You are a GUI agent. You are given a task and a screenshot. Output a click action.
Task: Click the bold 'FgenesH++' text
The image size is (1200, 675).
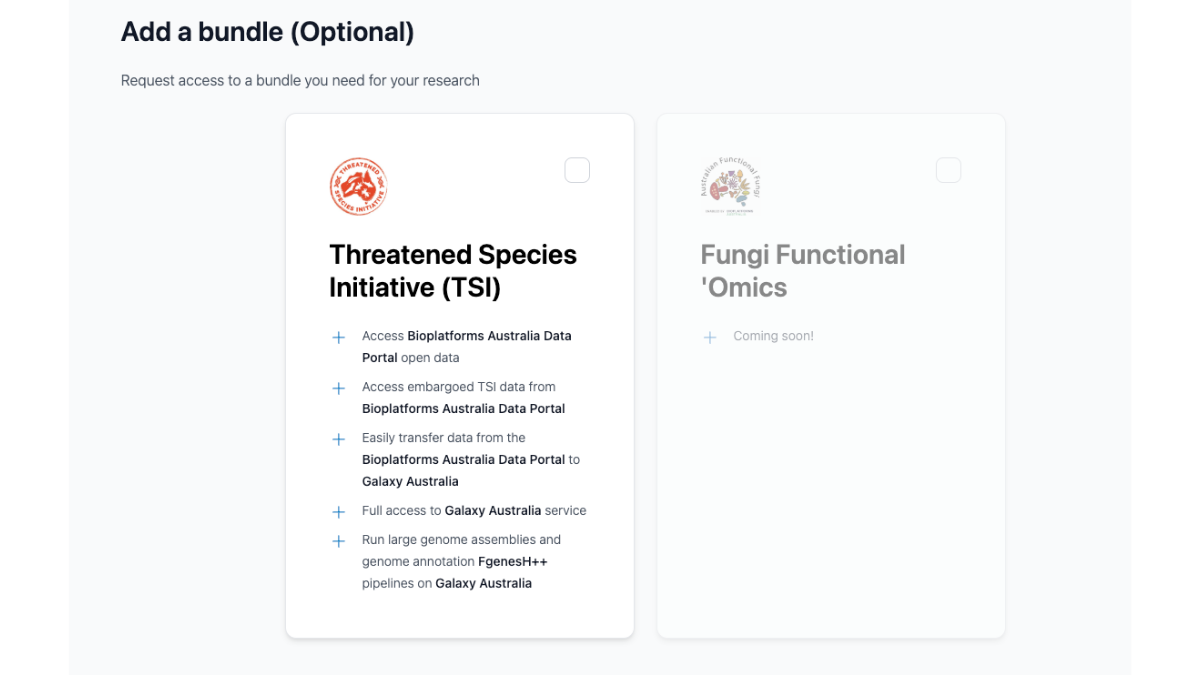point(512,561)
